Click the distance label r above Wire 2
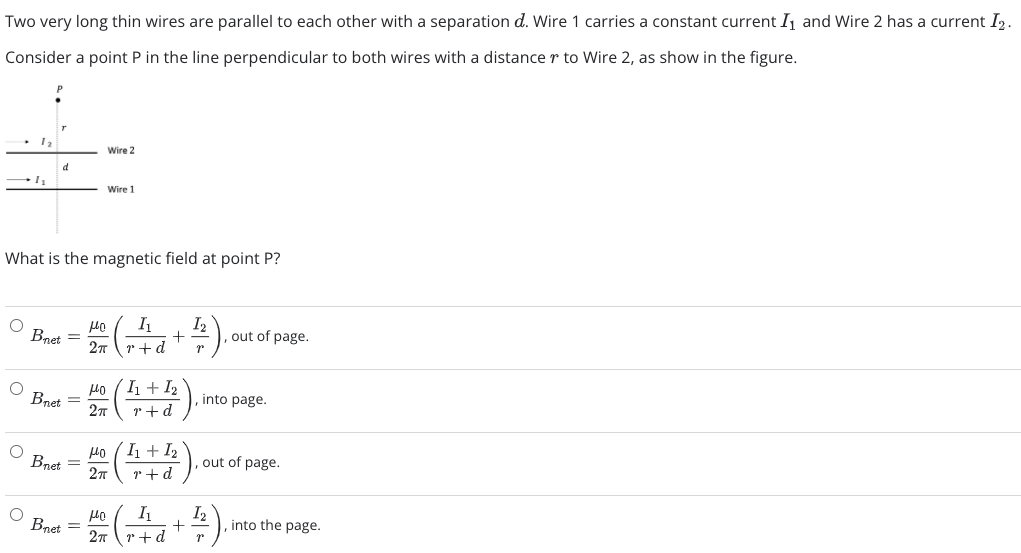1021x553 pixels. pos(63,128)
